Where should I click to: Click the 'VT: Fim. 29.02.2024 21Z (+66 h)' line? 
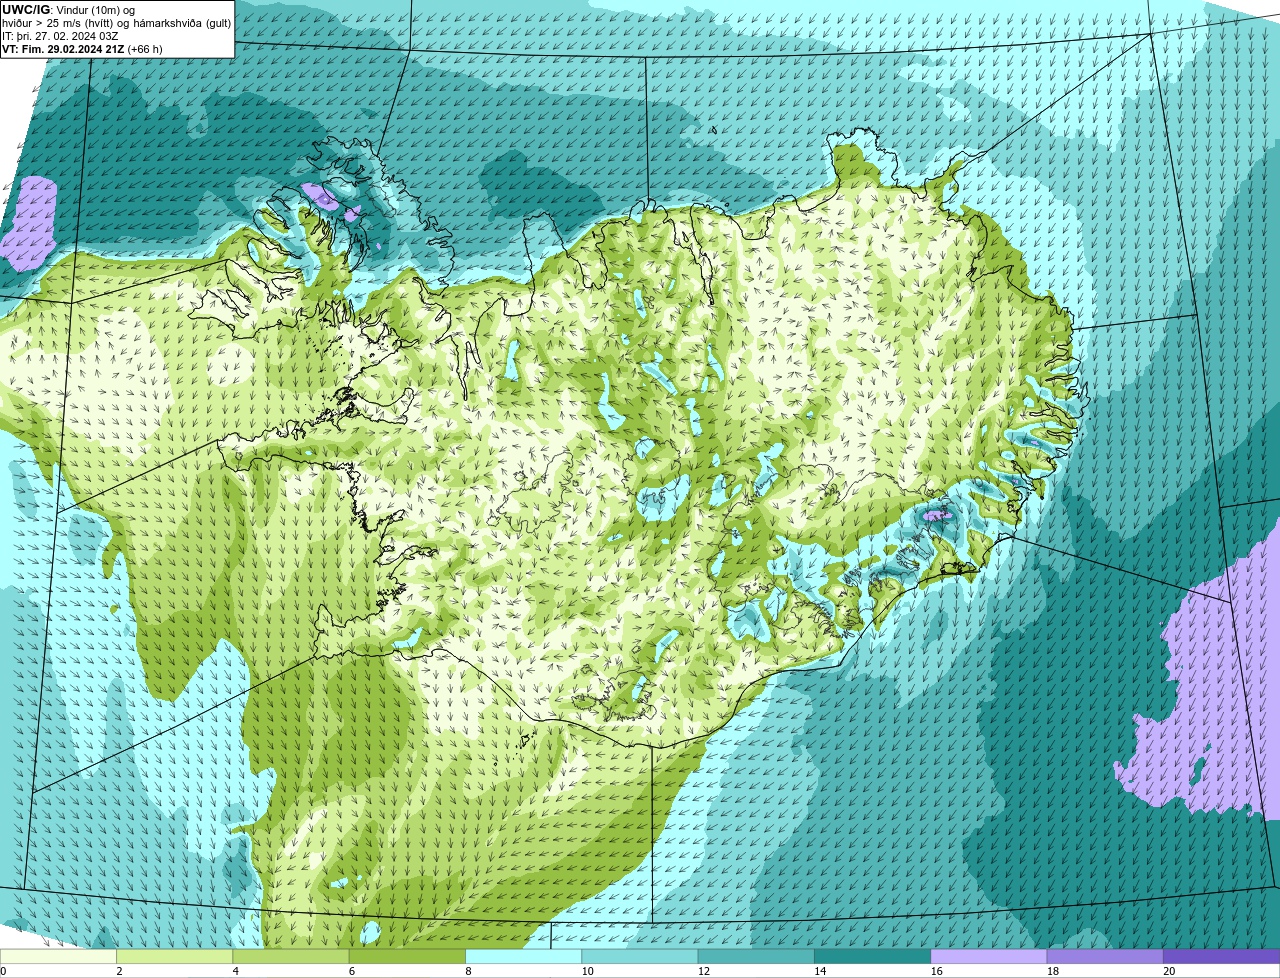point(82,49)
